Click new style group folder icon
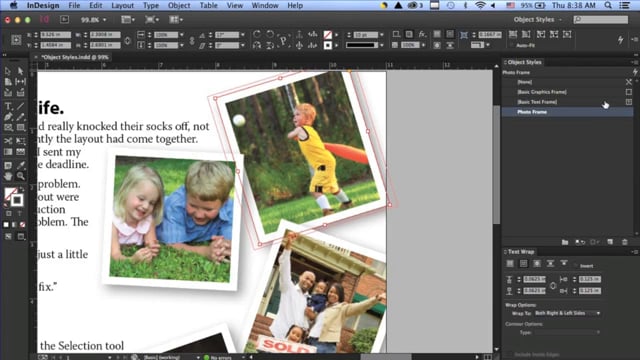This screenshot has width=640, height=360. 565,242
